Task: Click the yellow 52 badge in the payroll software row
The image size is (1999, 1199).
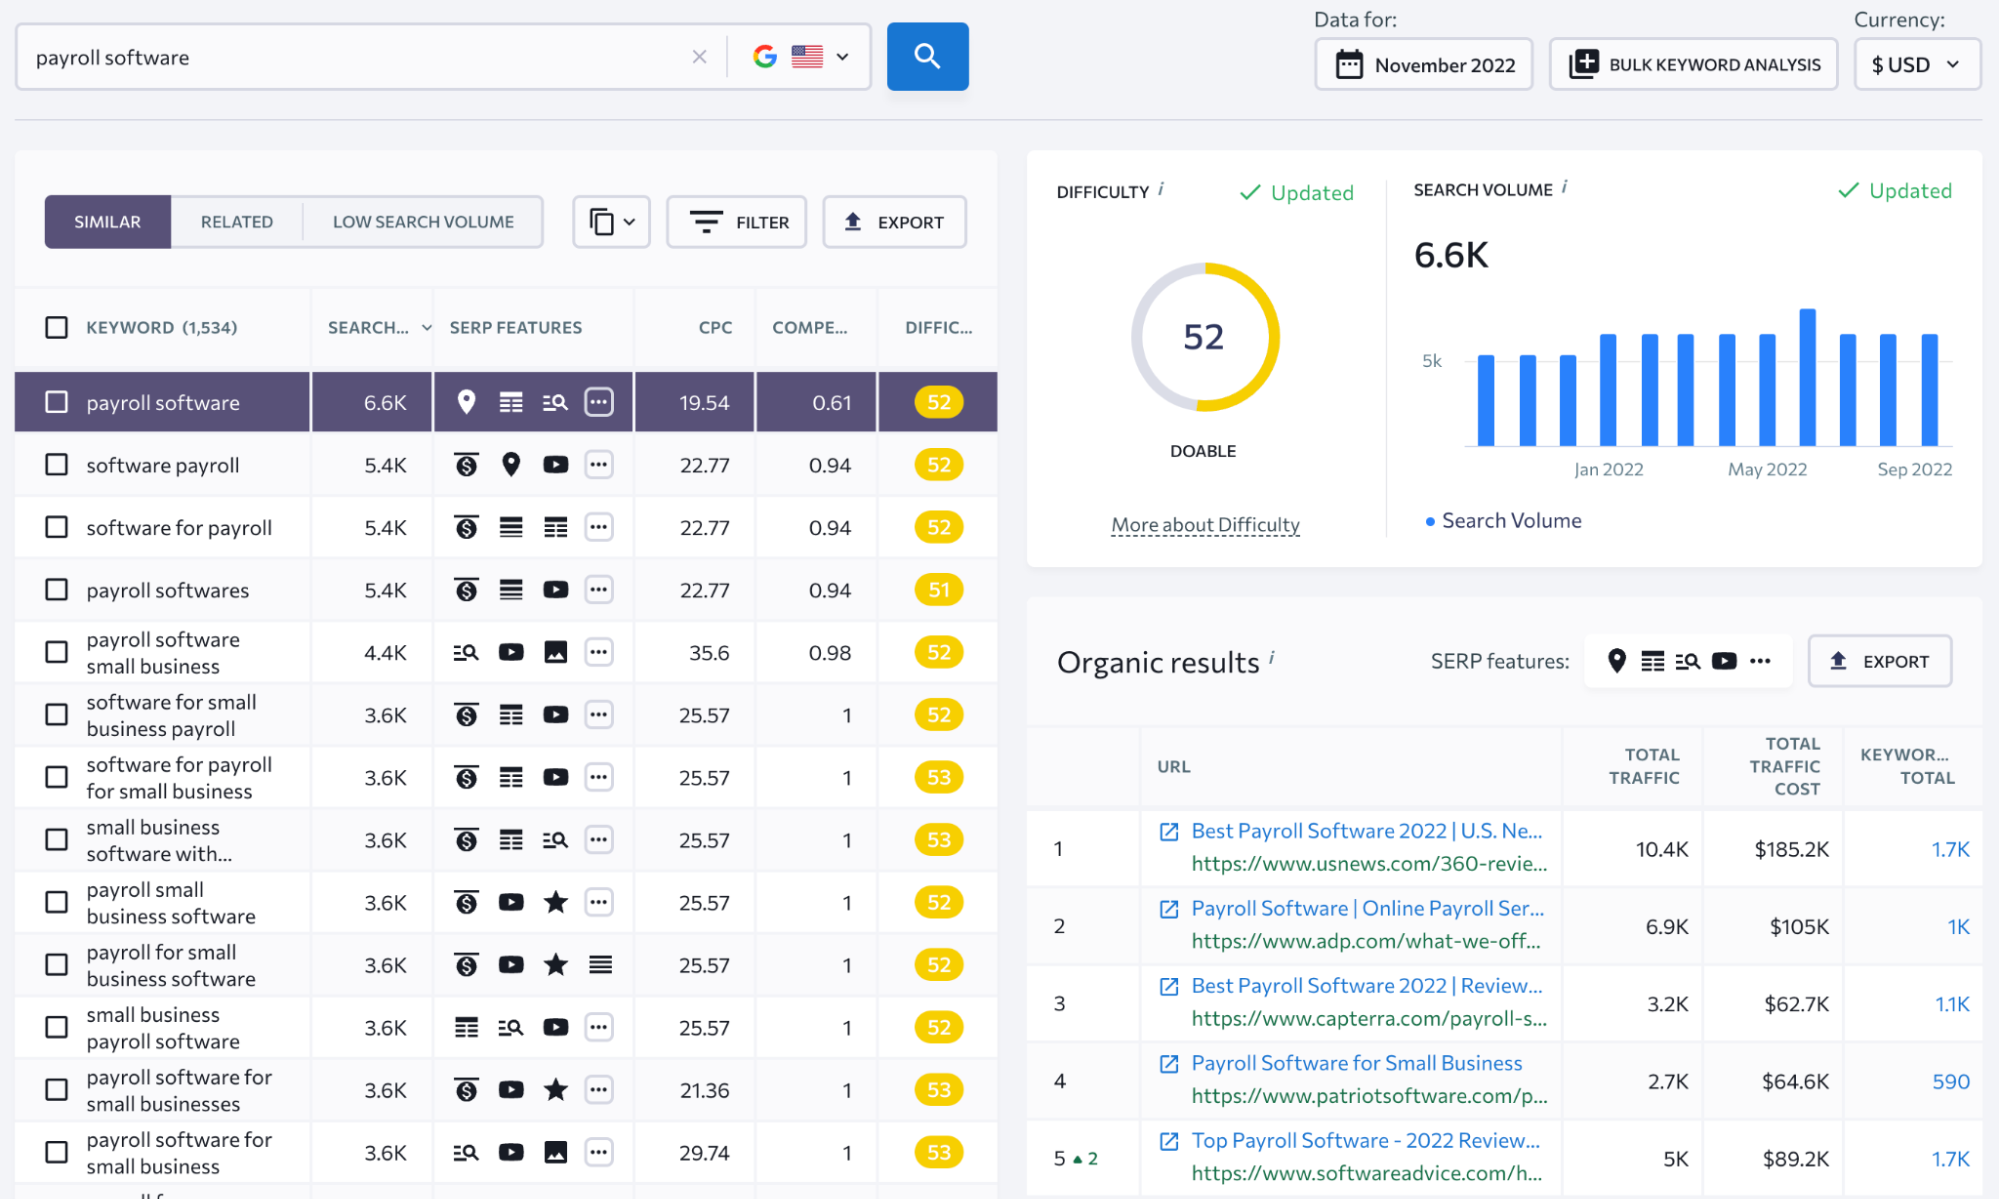Action: click(x=938, y=402)
